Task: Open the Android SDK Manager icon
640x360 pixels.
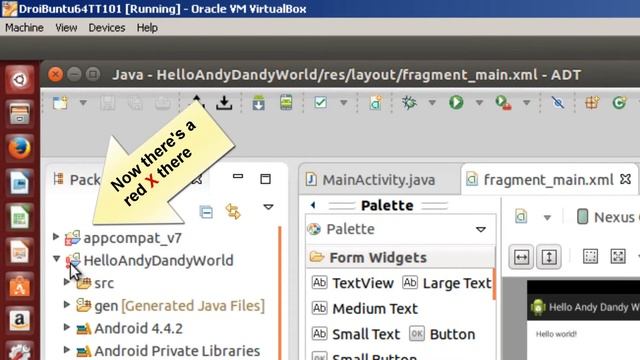Action: (x=258, y=103)
